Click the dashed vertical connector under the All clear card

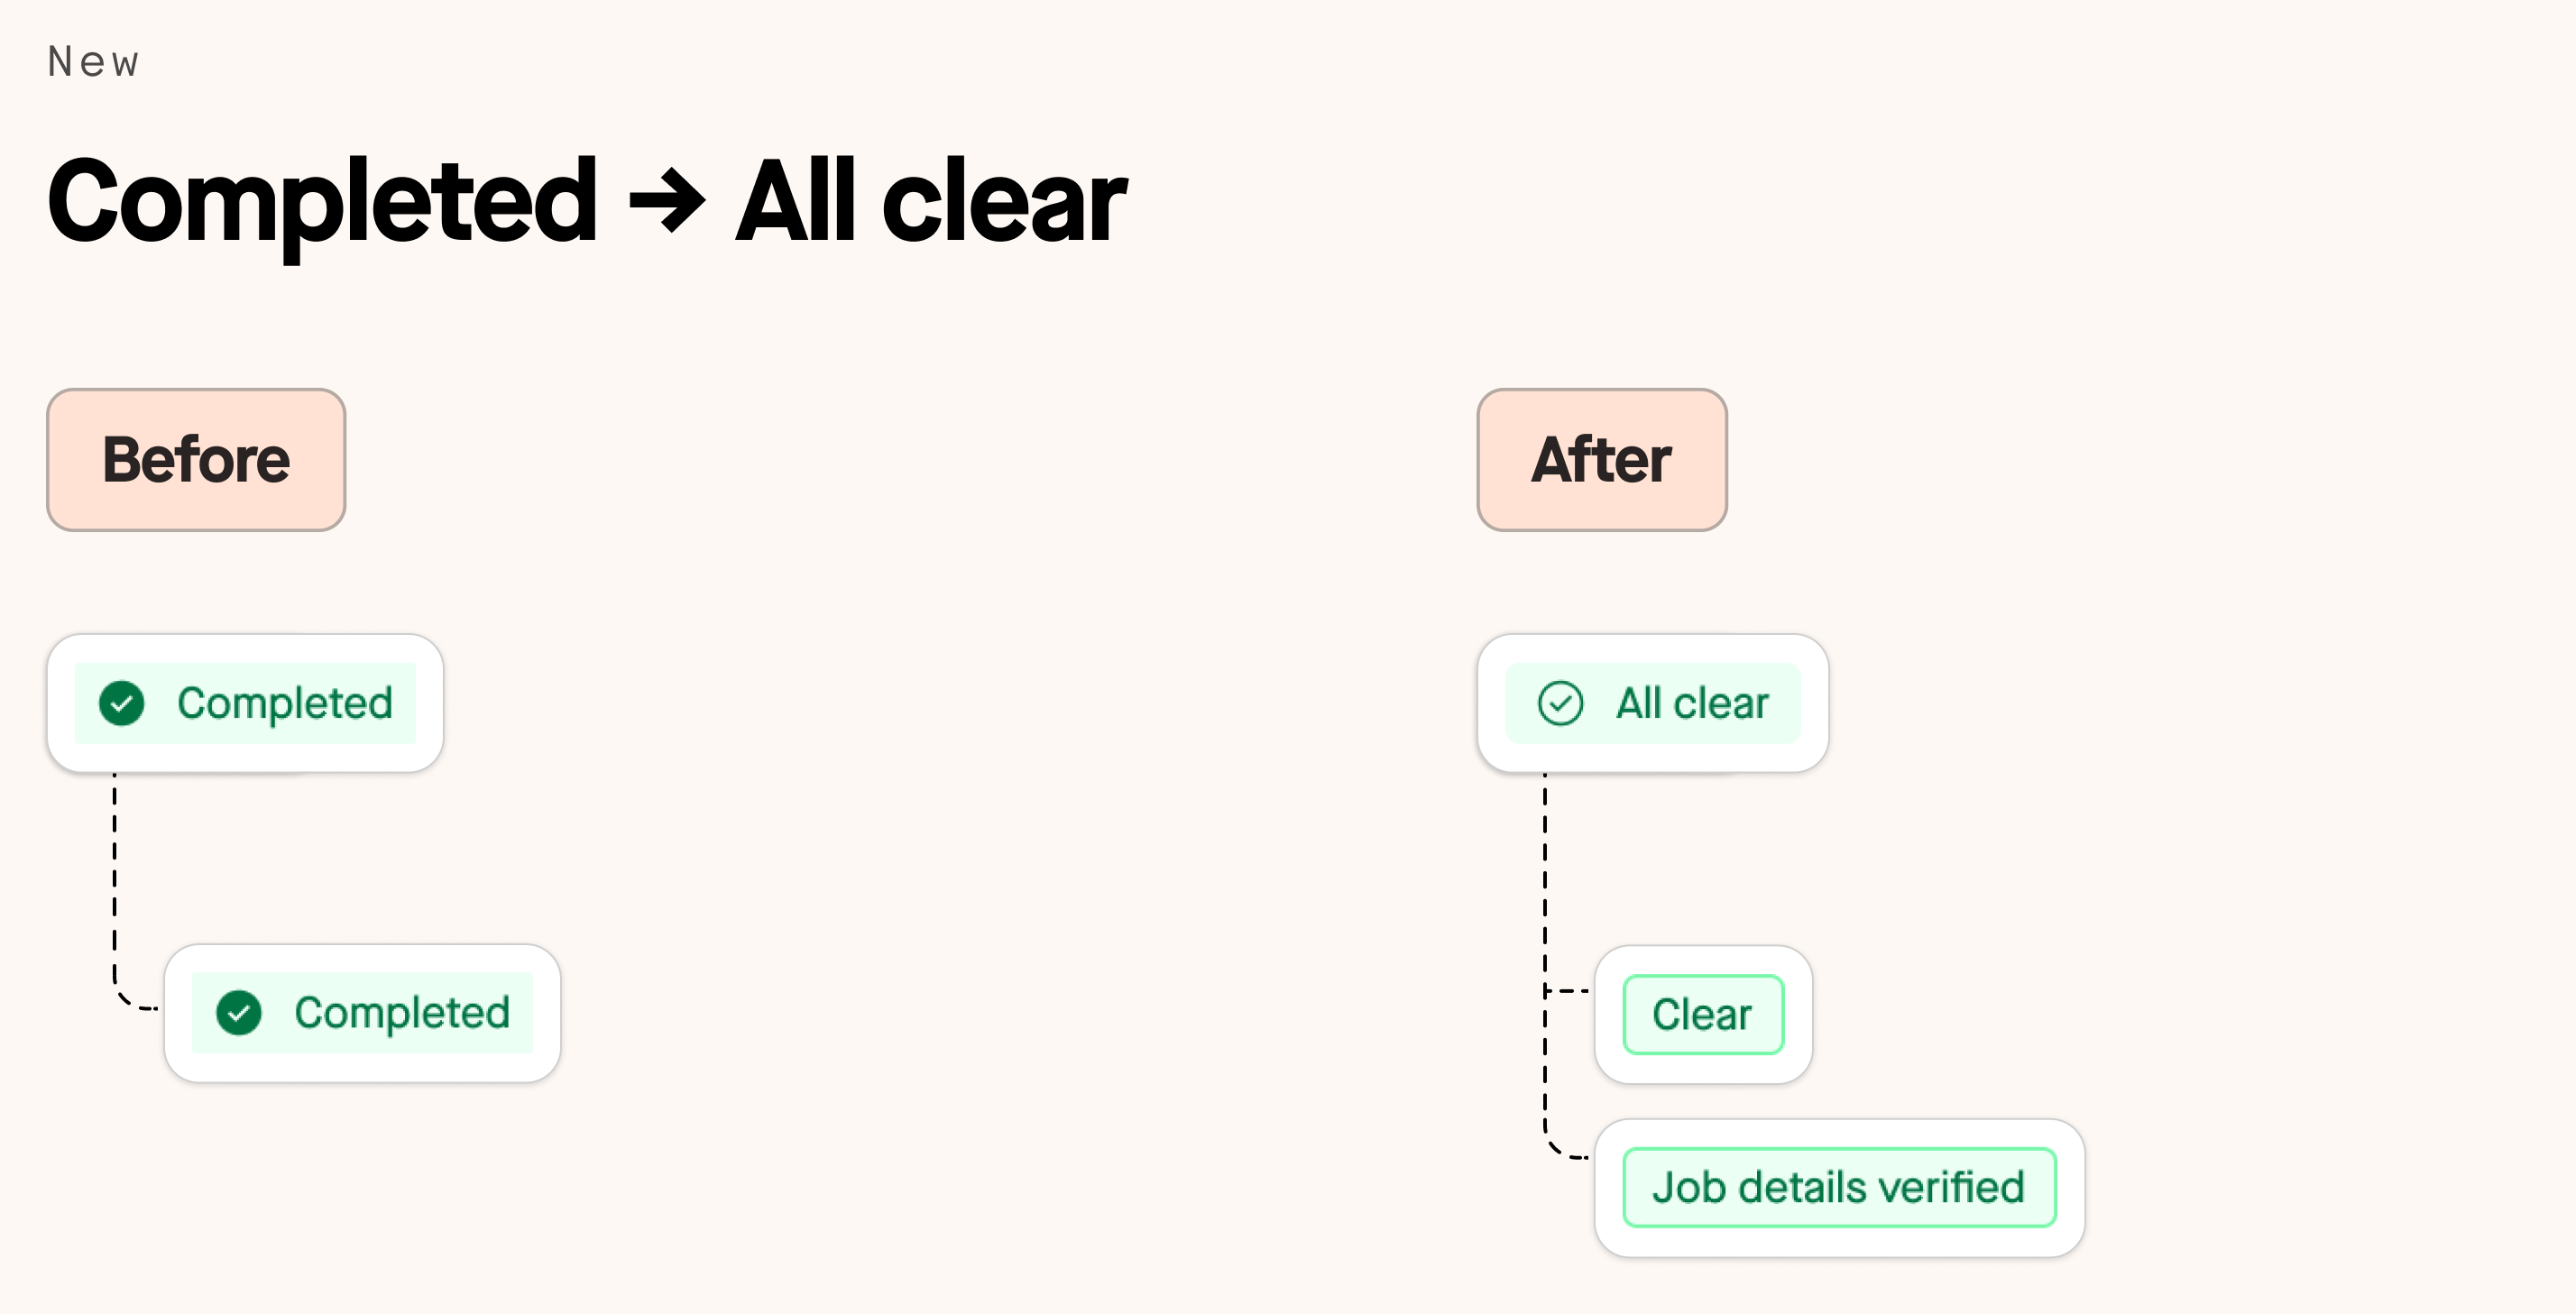(1545, 950)
